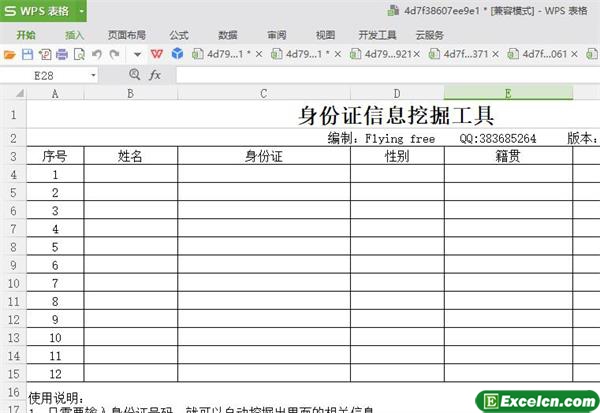Image resolution: width=600 pixels, height=413 pixels.
Task: Switch to the 开始 ribbon tab
Action: (26, 35)
